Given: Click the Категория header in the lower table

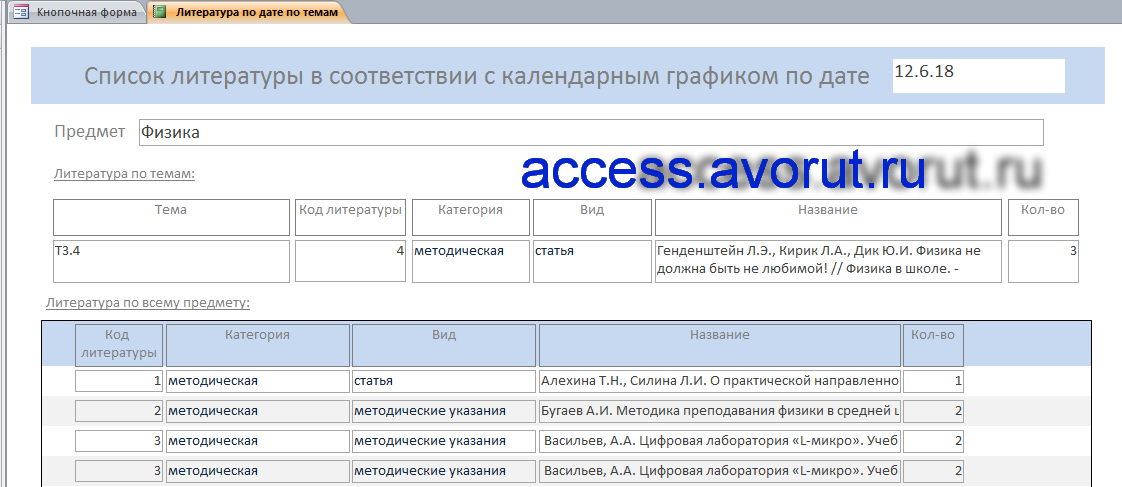Looking at the screenshot, I should [x=258, y=345].
